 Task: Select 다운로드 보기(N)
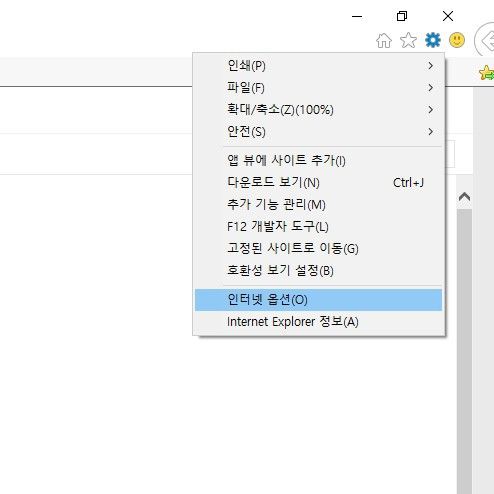coord(318,182)
